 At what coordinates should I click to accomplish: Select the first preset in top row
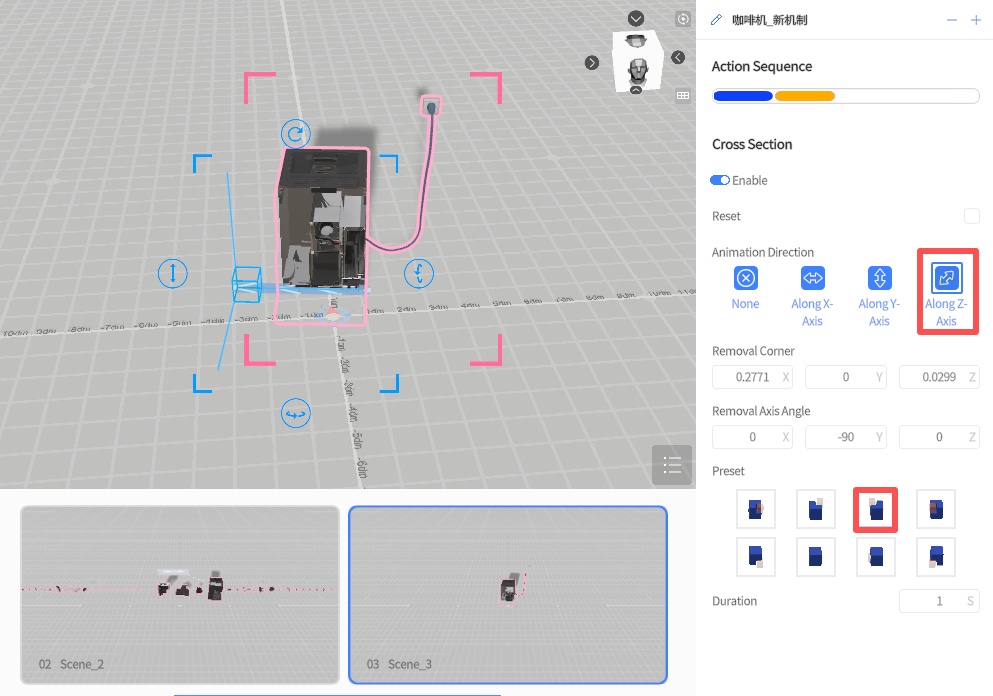click(x=755, y=509)
